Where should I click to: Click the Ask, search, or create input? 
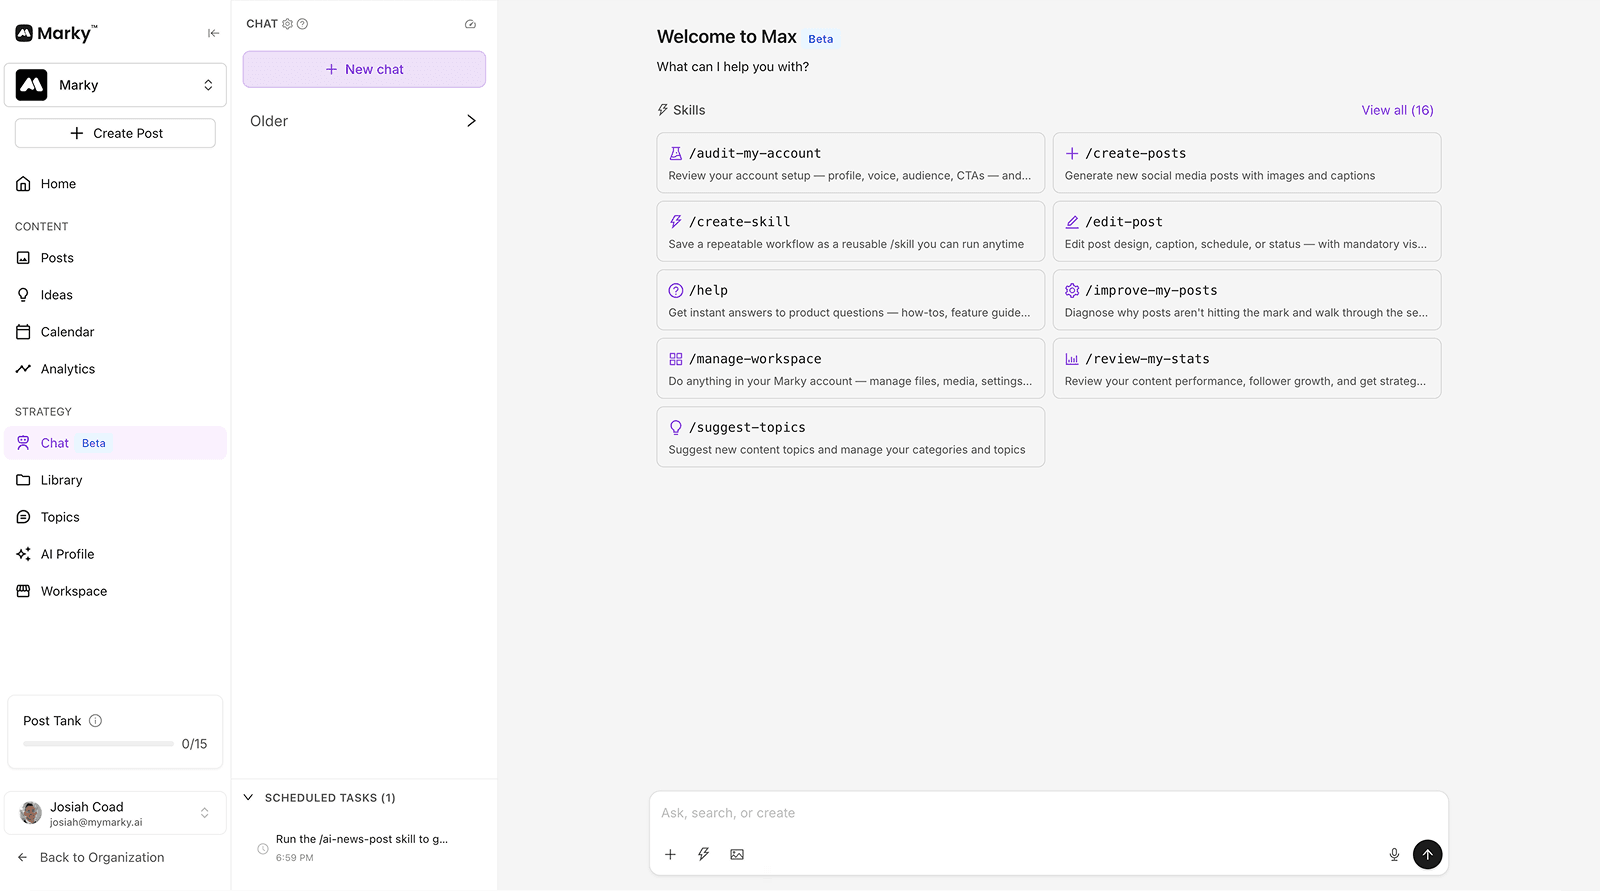pyautogui.click(x=1048, y=813)
